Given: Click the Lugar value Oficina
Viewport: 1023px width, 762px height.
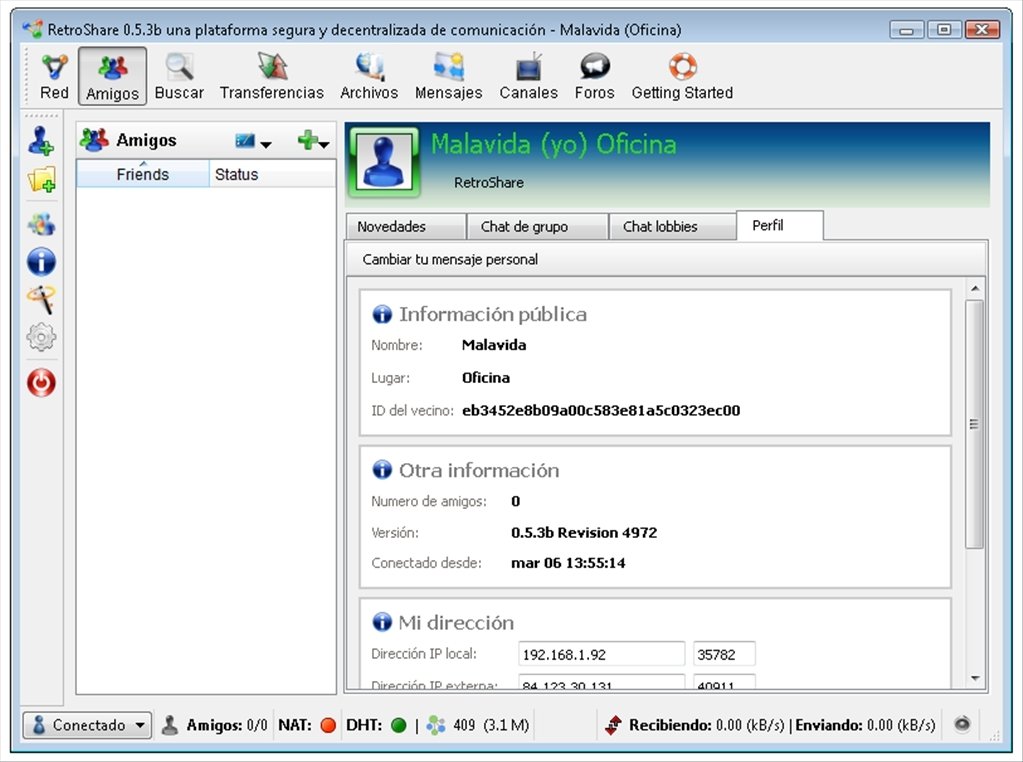Looking at the screenshot, I should 486,378.
